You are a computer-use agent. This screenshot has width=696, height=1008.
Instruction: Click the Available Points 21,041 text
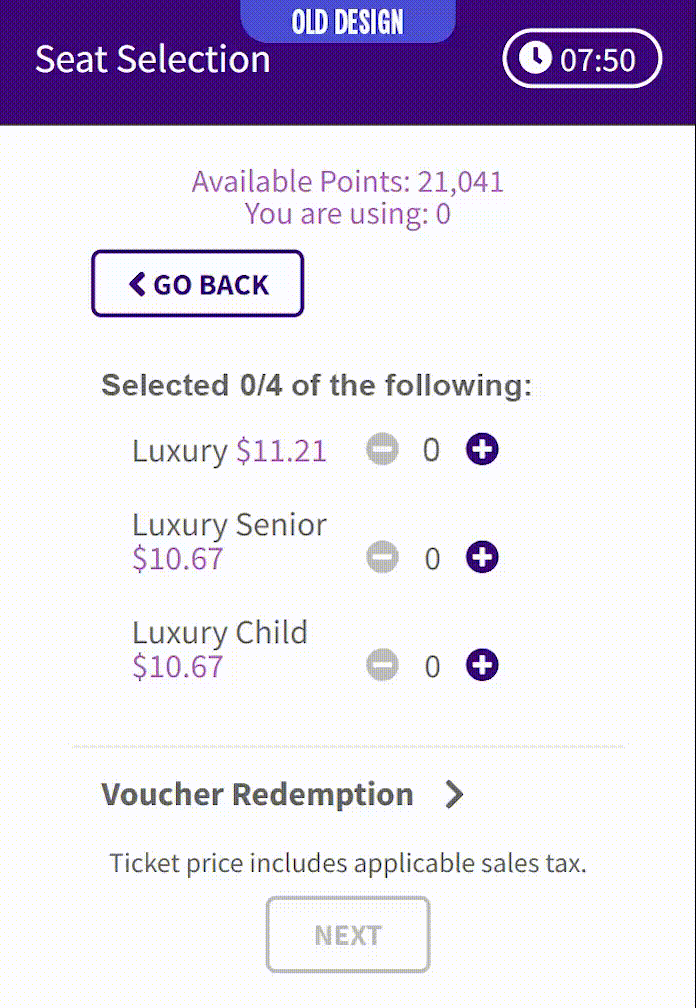tap(347, 182)
